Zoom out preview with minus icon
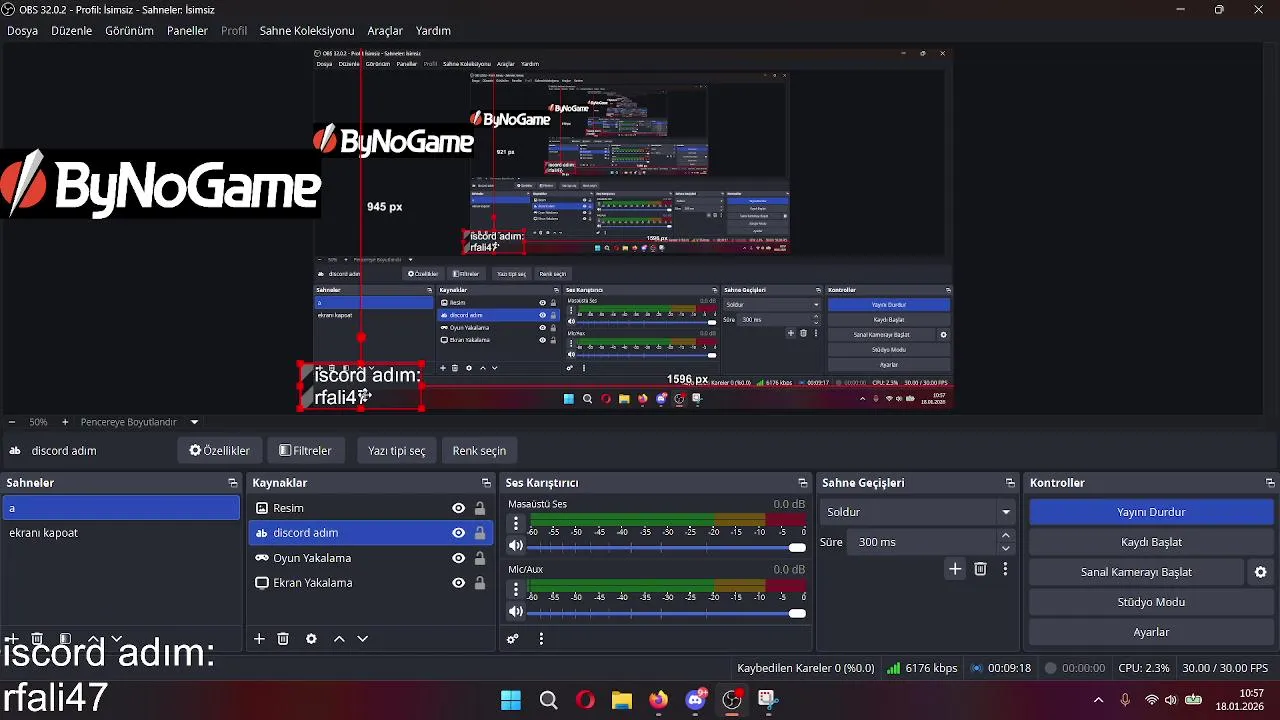 point(12,422)
